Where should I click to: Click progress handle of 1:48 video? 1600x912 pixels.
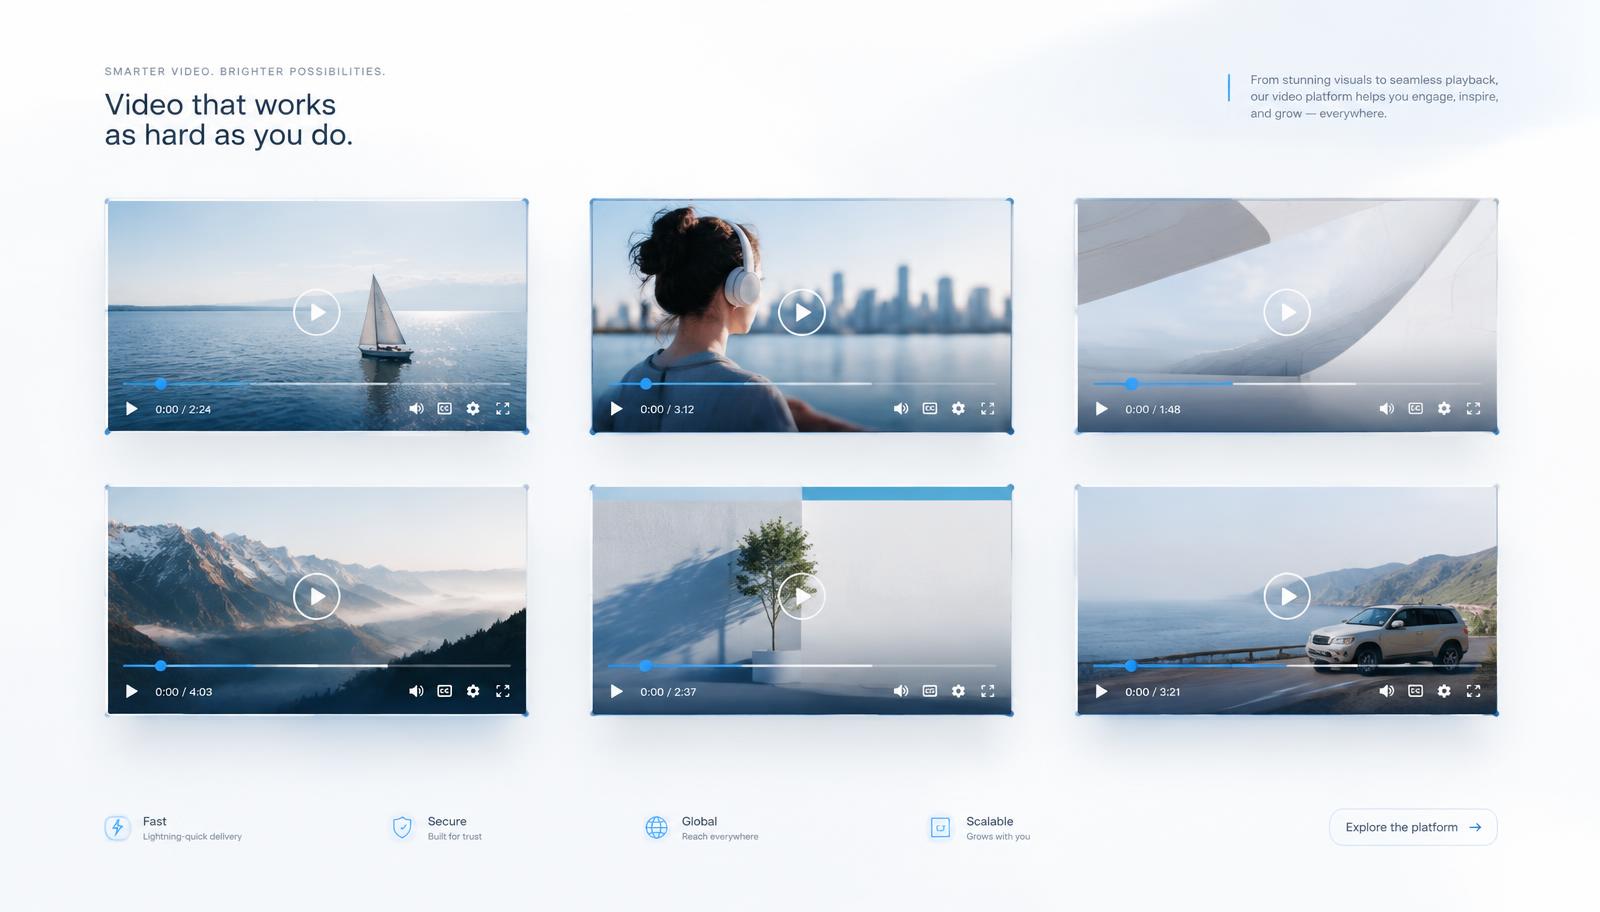(x=1131, y=383)
